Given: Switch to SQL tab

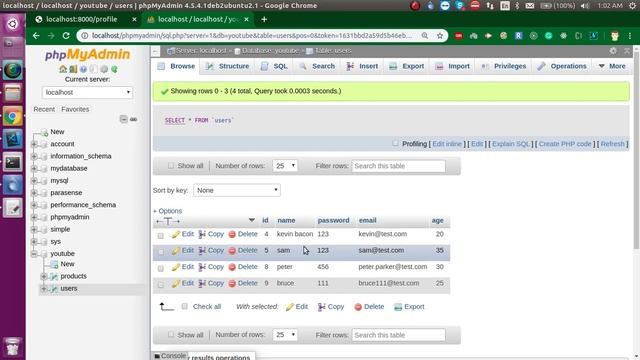Looking at the screenshot, I should click(274, 66).
